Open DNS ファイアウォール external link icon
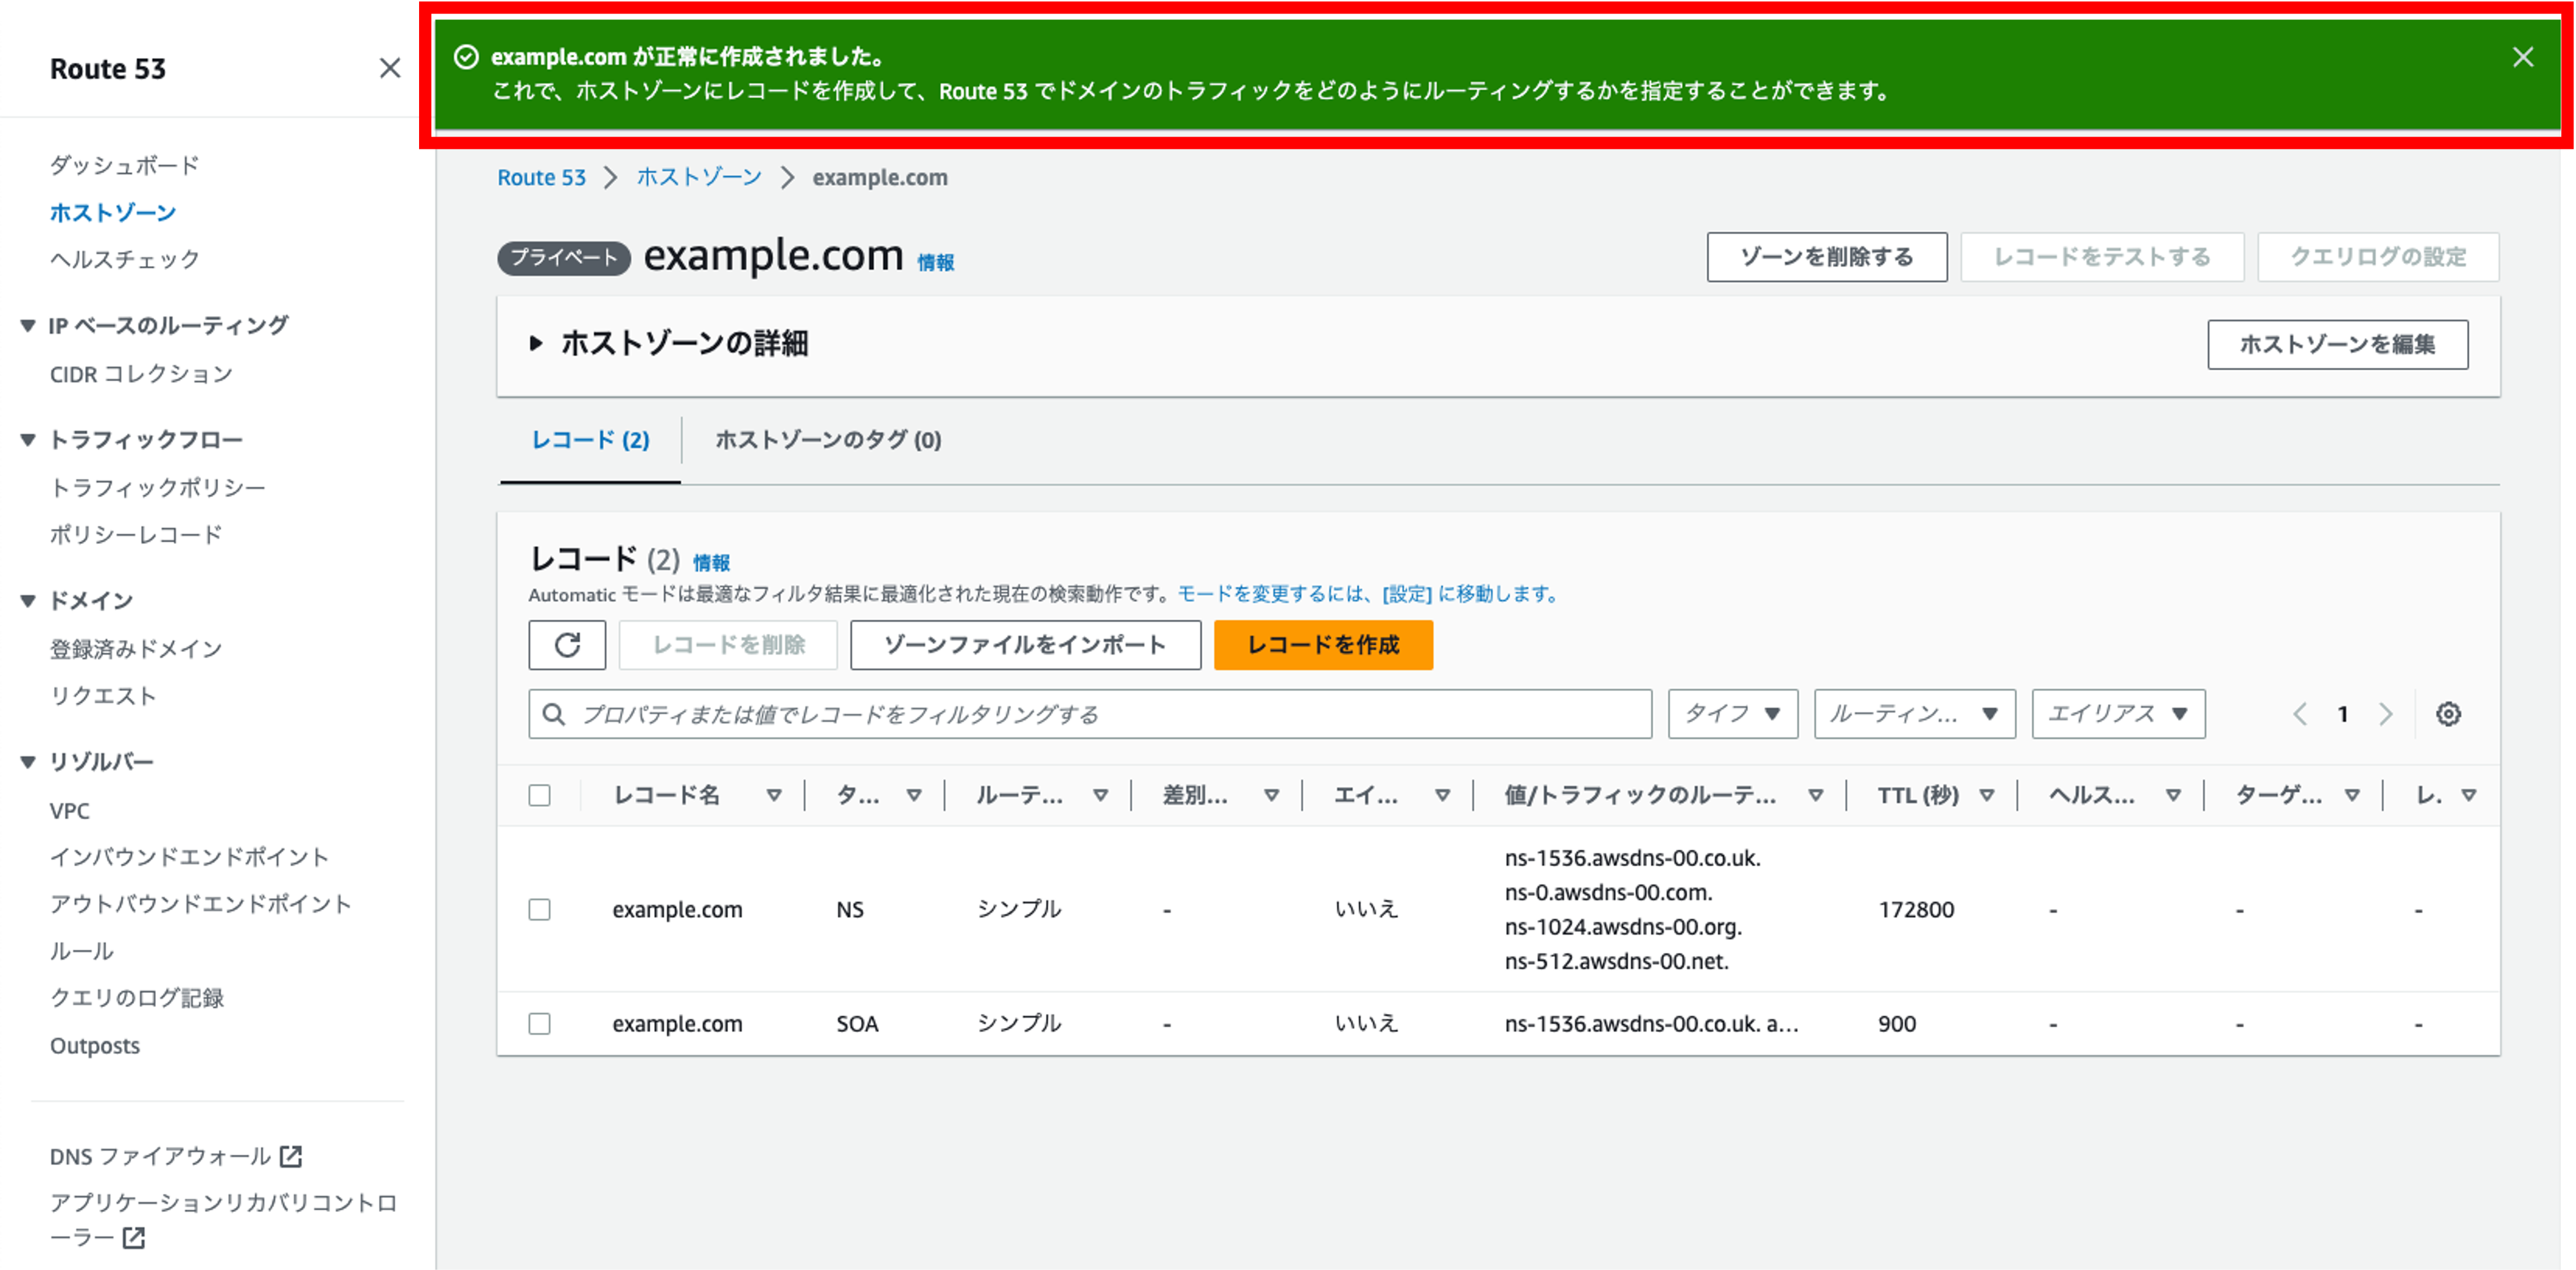2576x1270 pixels. (291, 1156)
